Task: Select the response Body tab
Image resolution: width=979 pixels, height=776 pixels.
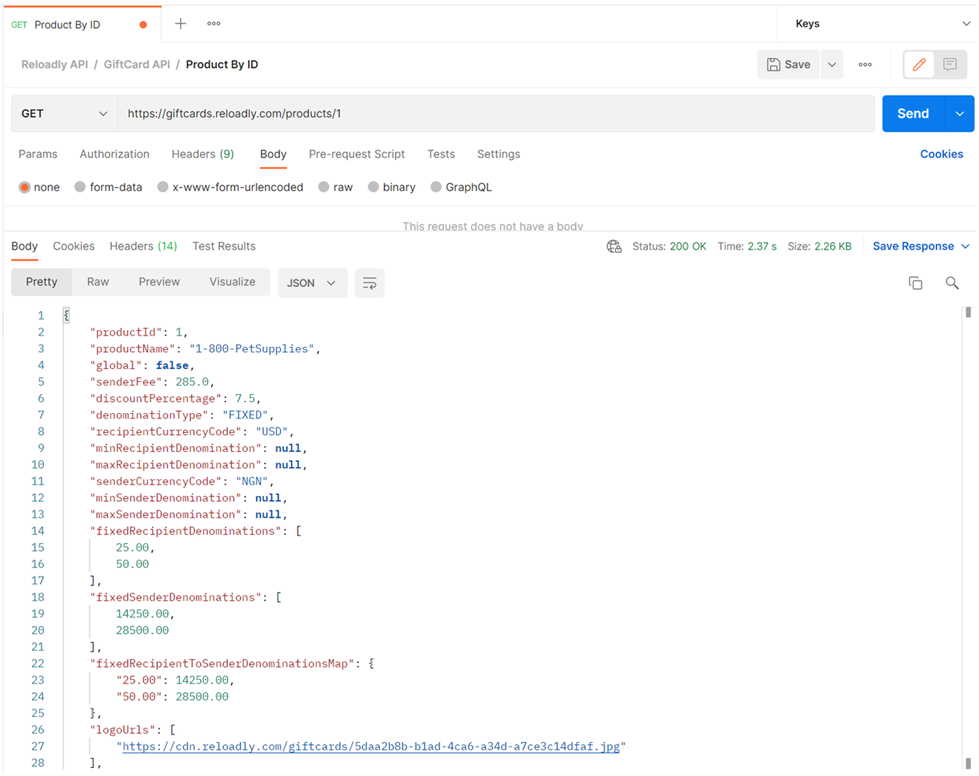Action: pyautogui.click(x=24, y=247)
